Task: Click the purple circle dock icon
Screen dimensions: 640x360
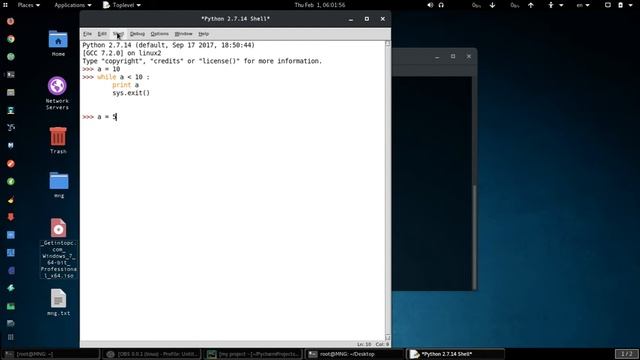Action: pos(11,270)
